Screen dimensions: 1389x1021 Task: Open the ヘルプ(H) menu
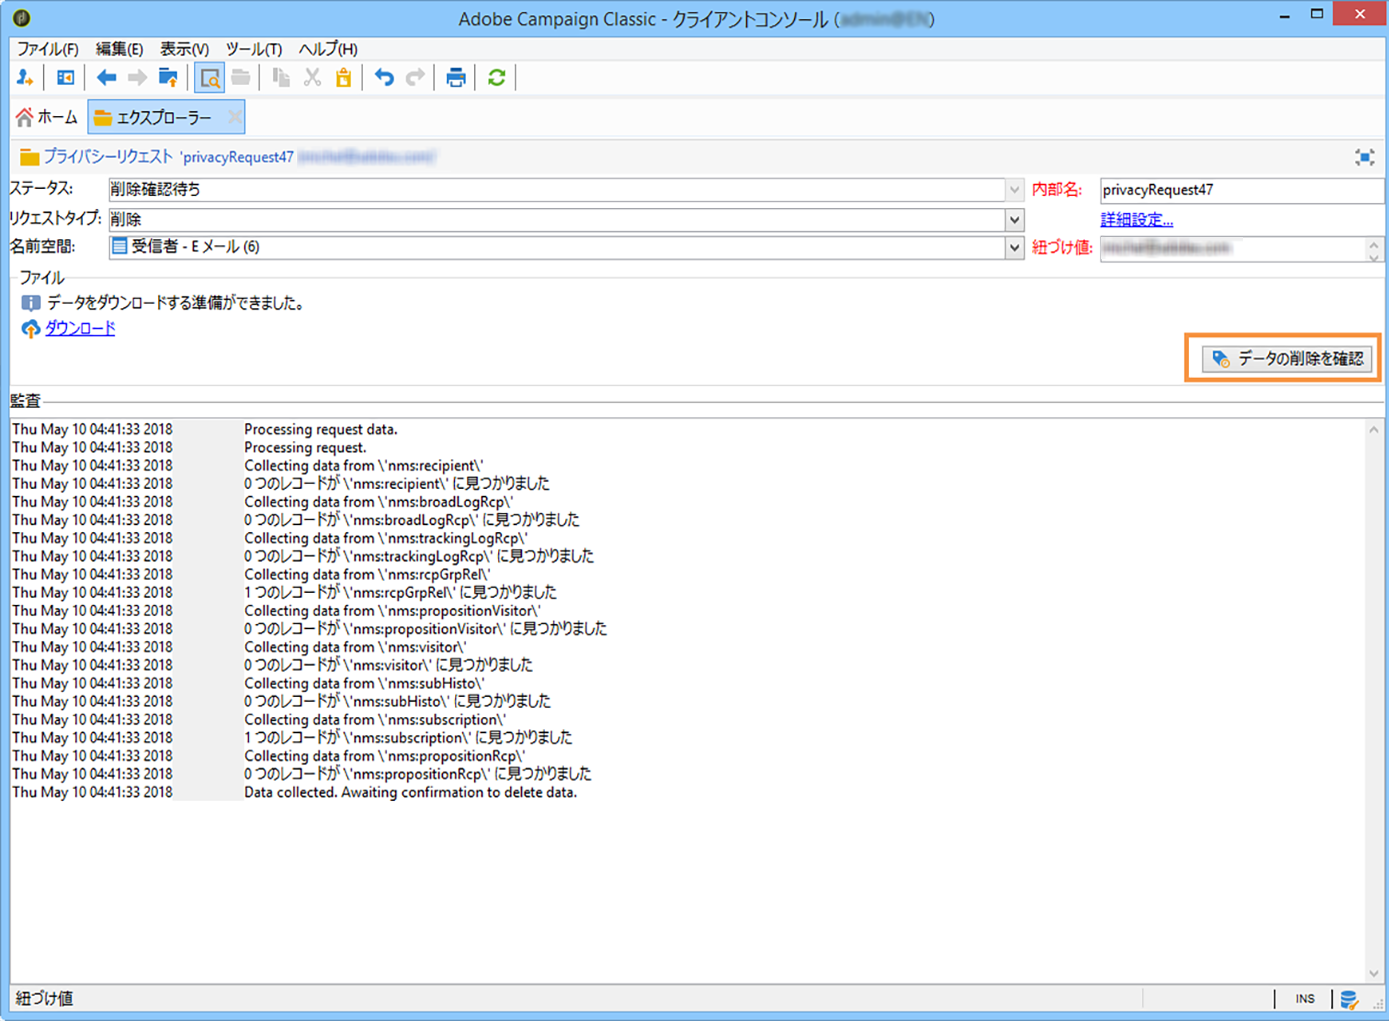pos(328,49)
